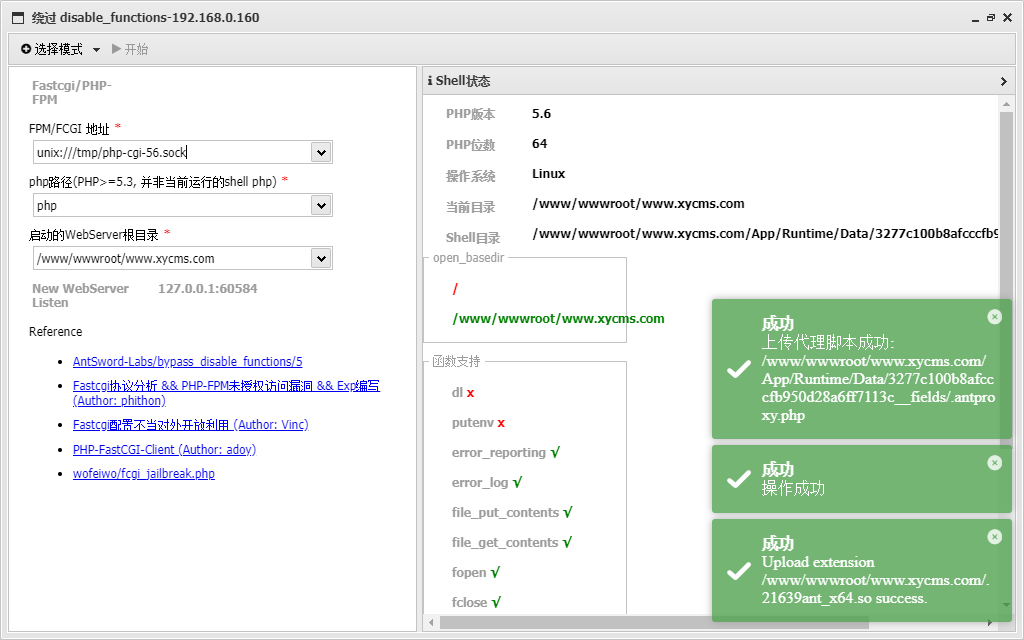The image size is (1024, 640).
Task: Click the Fastcgi/PHP-FPM mode label
Action: [72, 93]
